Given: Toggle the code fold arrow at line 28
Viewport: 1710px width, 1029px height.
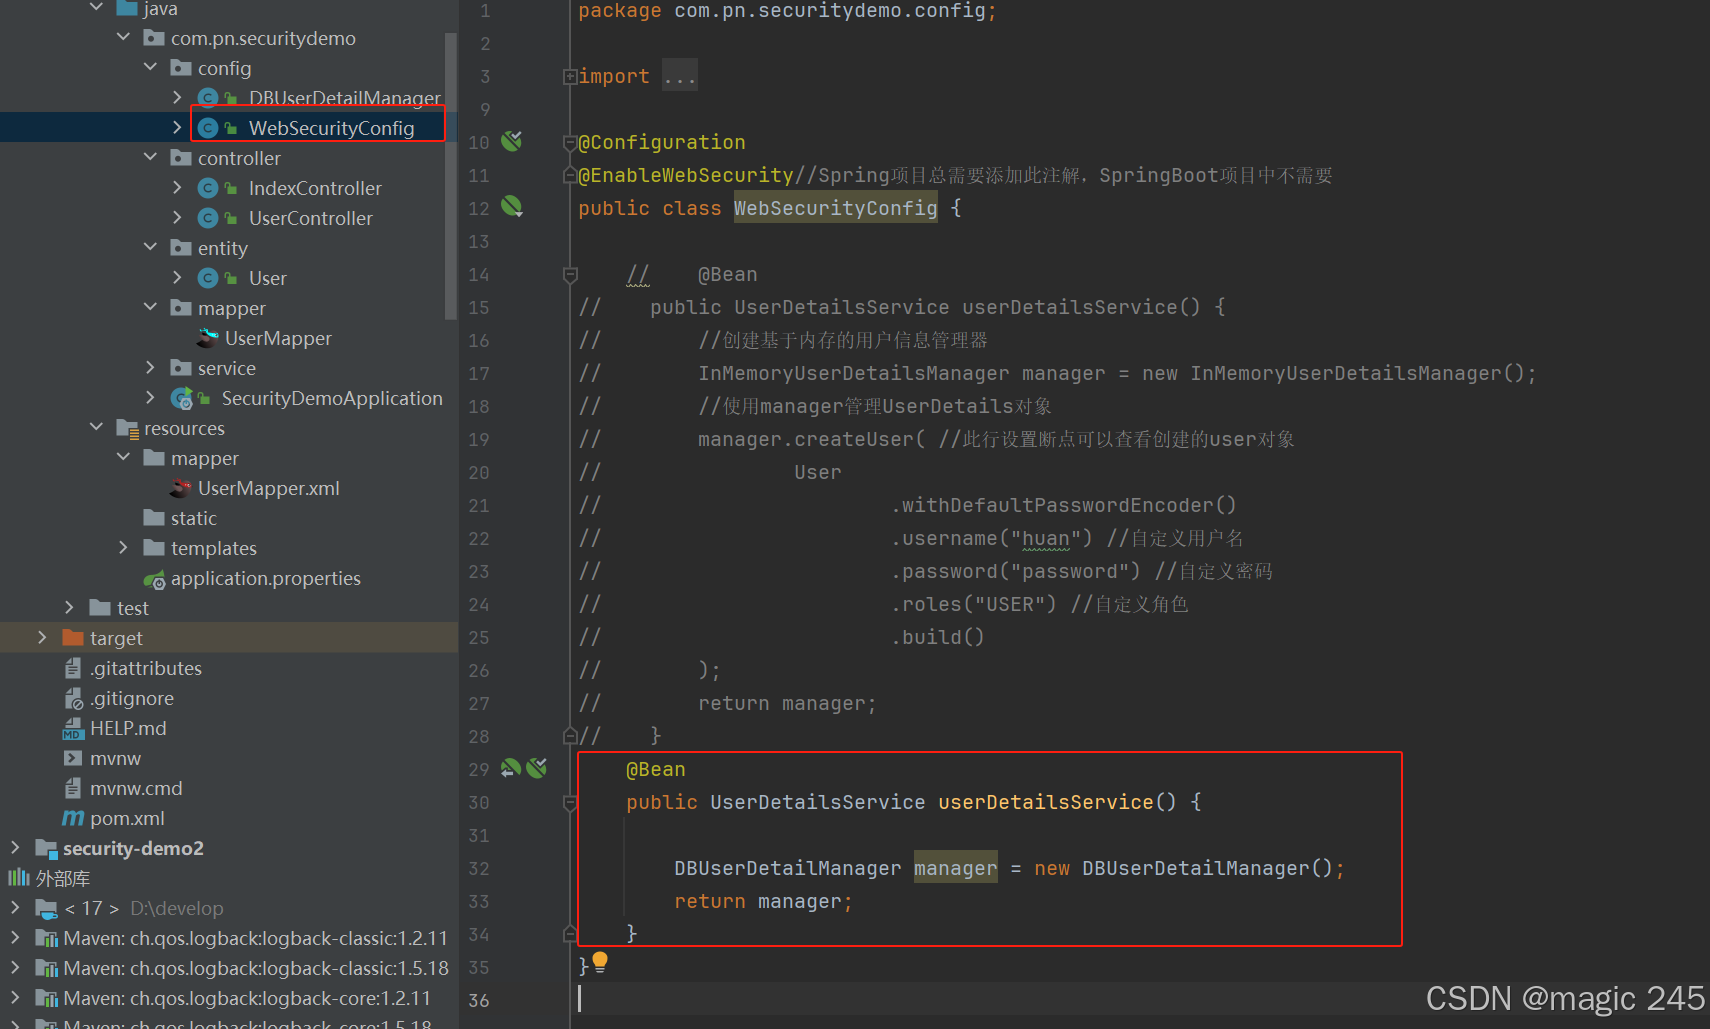Looking at the screenshot, I should point(568,734).
